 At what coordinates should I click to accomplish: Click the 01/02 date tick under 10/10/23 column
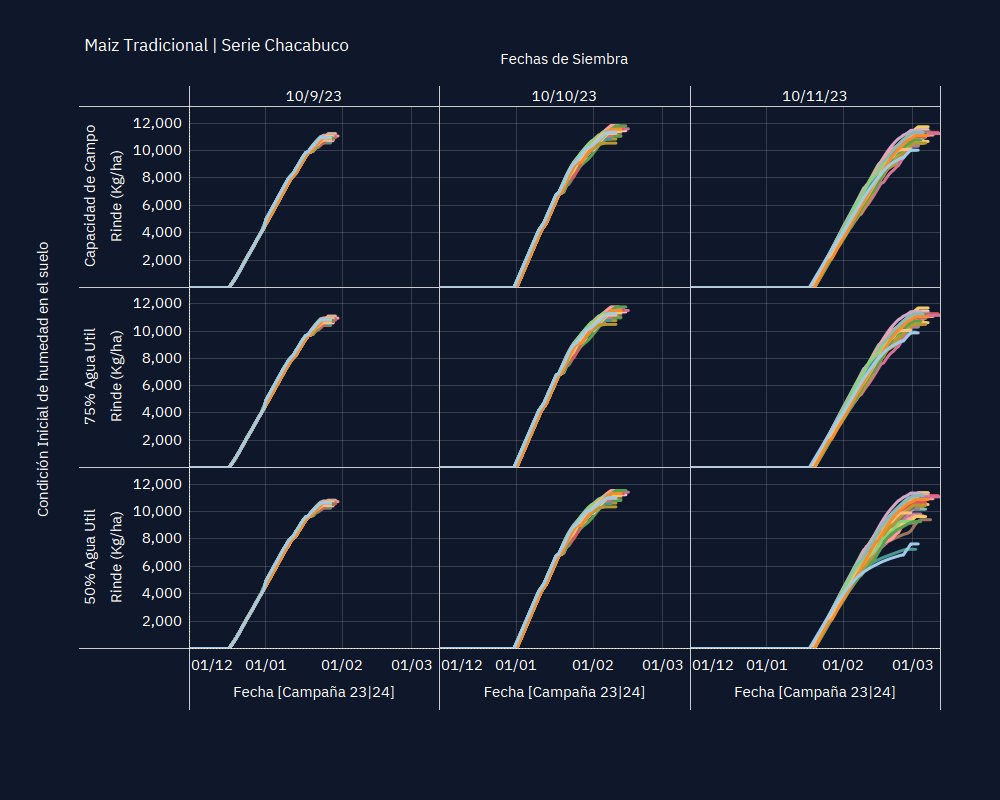point(592,665)
